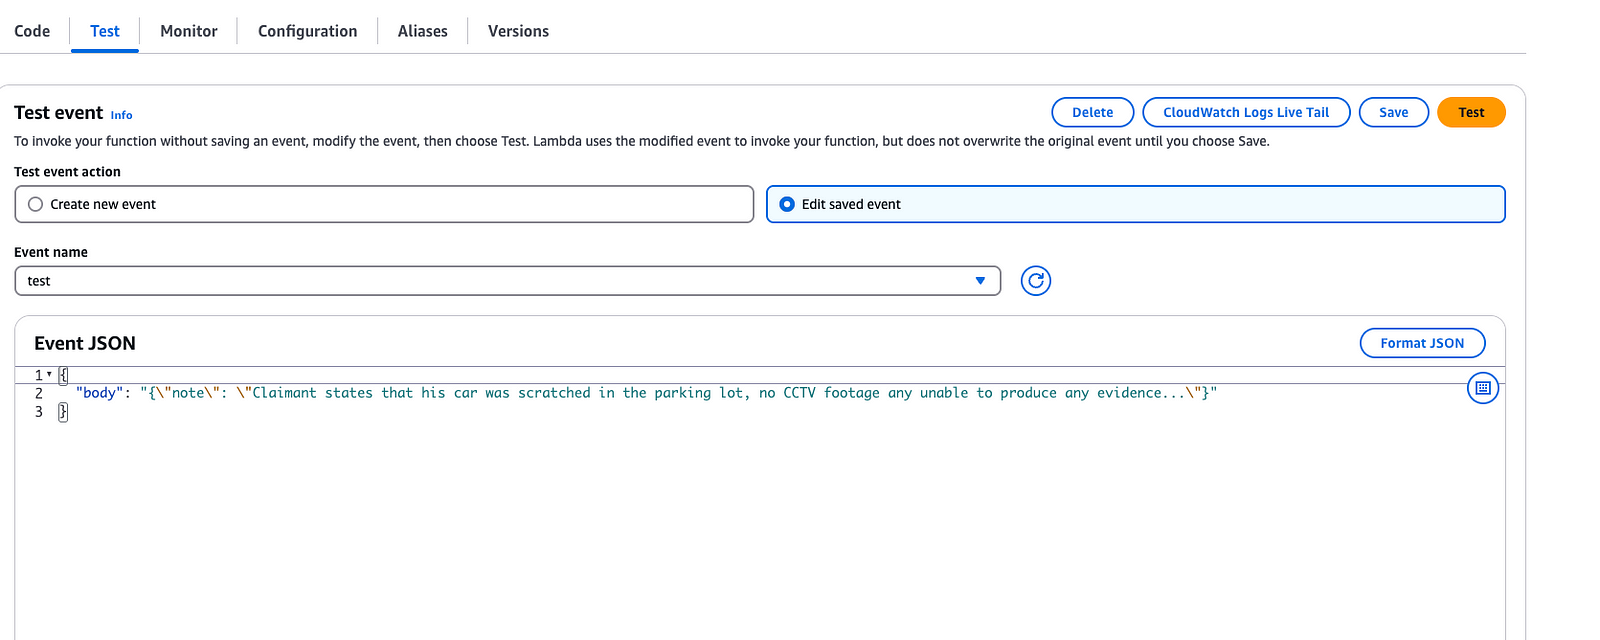Select the Edit saved event radio option

coord(1136,204)
